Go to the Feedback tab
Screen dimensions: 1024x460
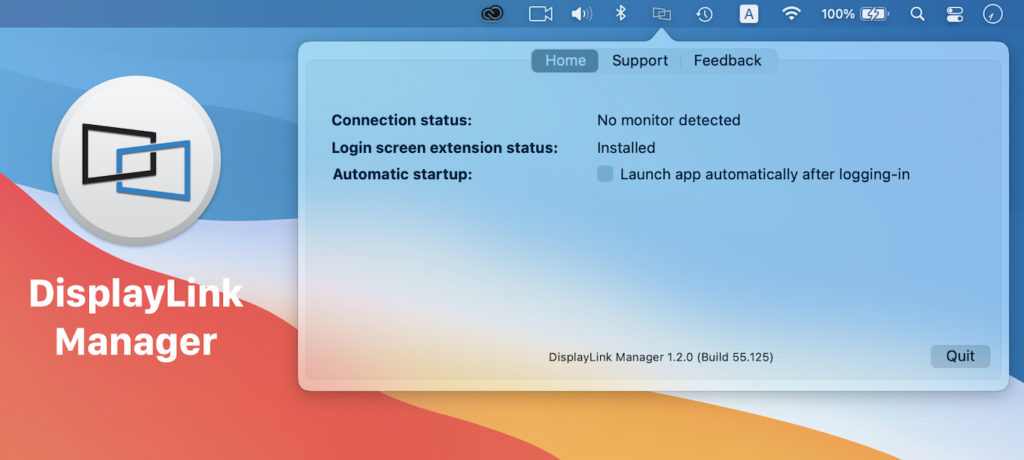[x=727, y=61]
